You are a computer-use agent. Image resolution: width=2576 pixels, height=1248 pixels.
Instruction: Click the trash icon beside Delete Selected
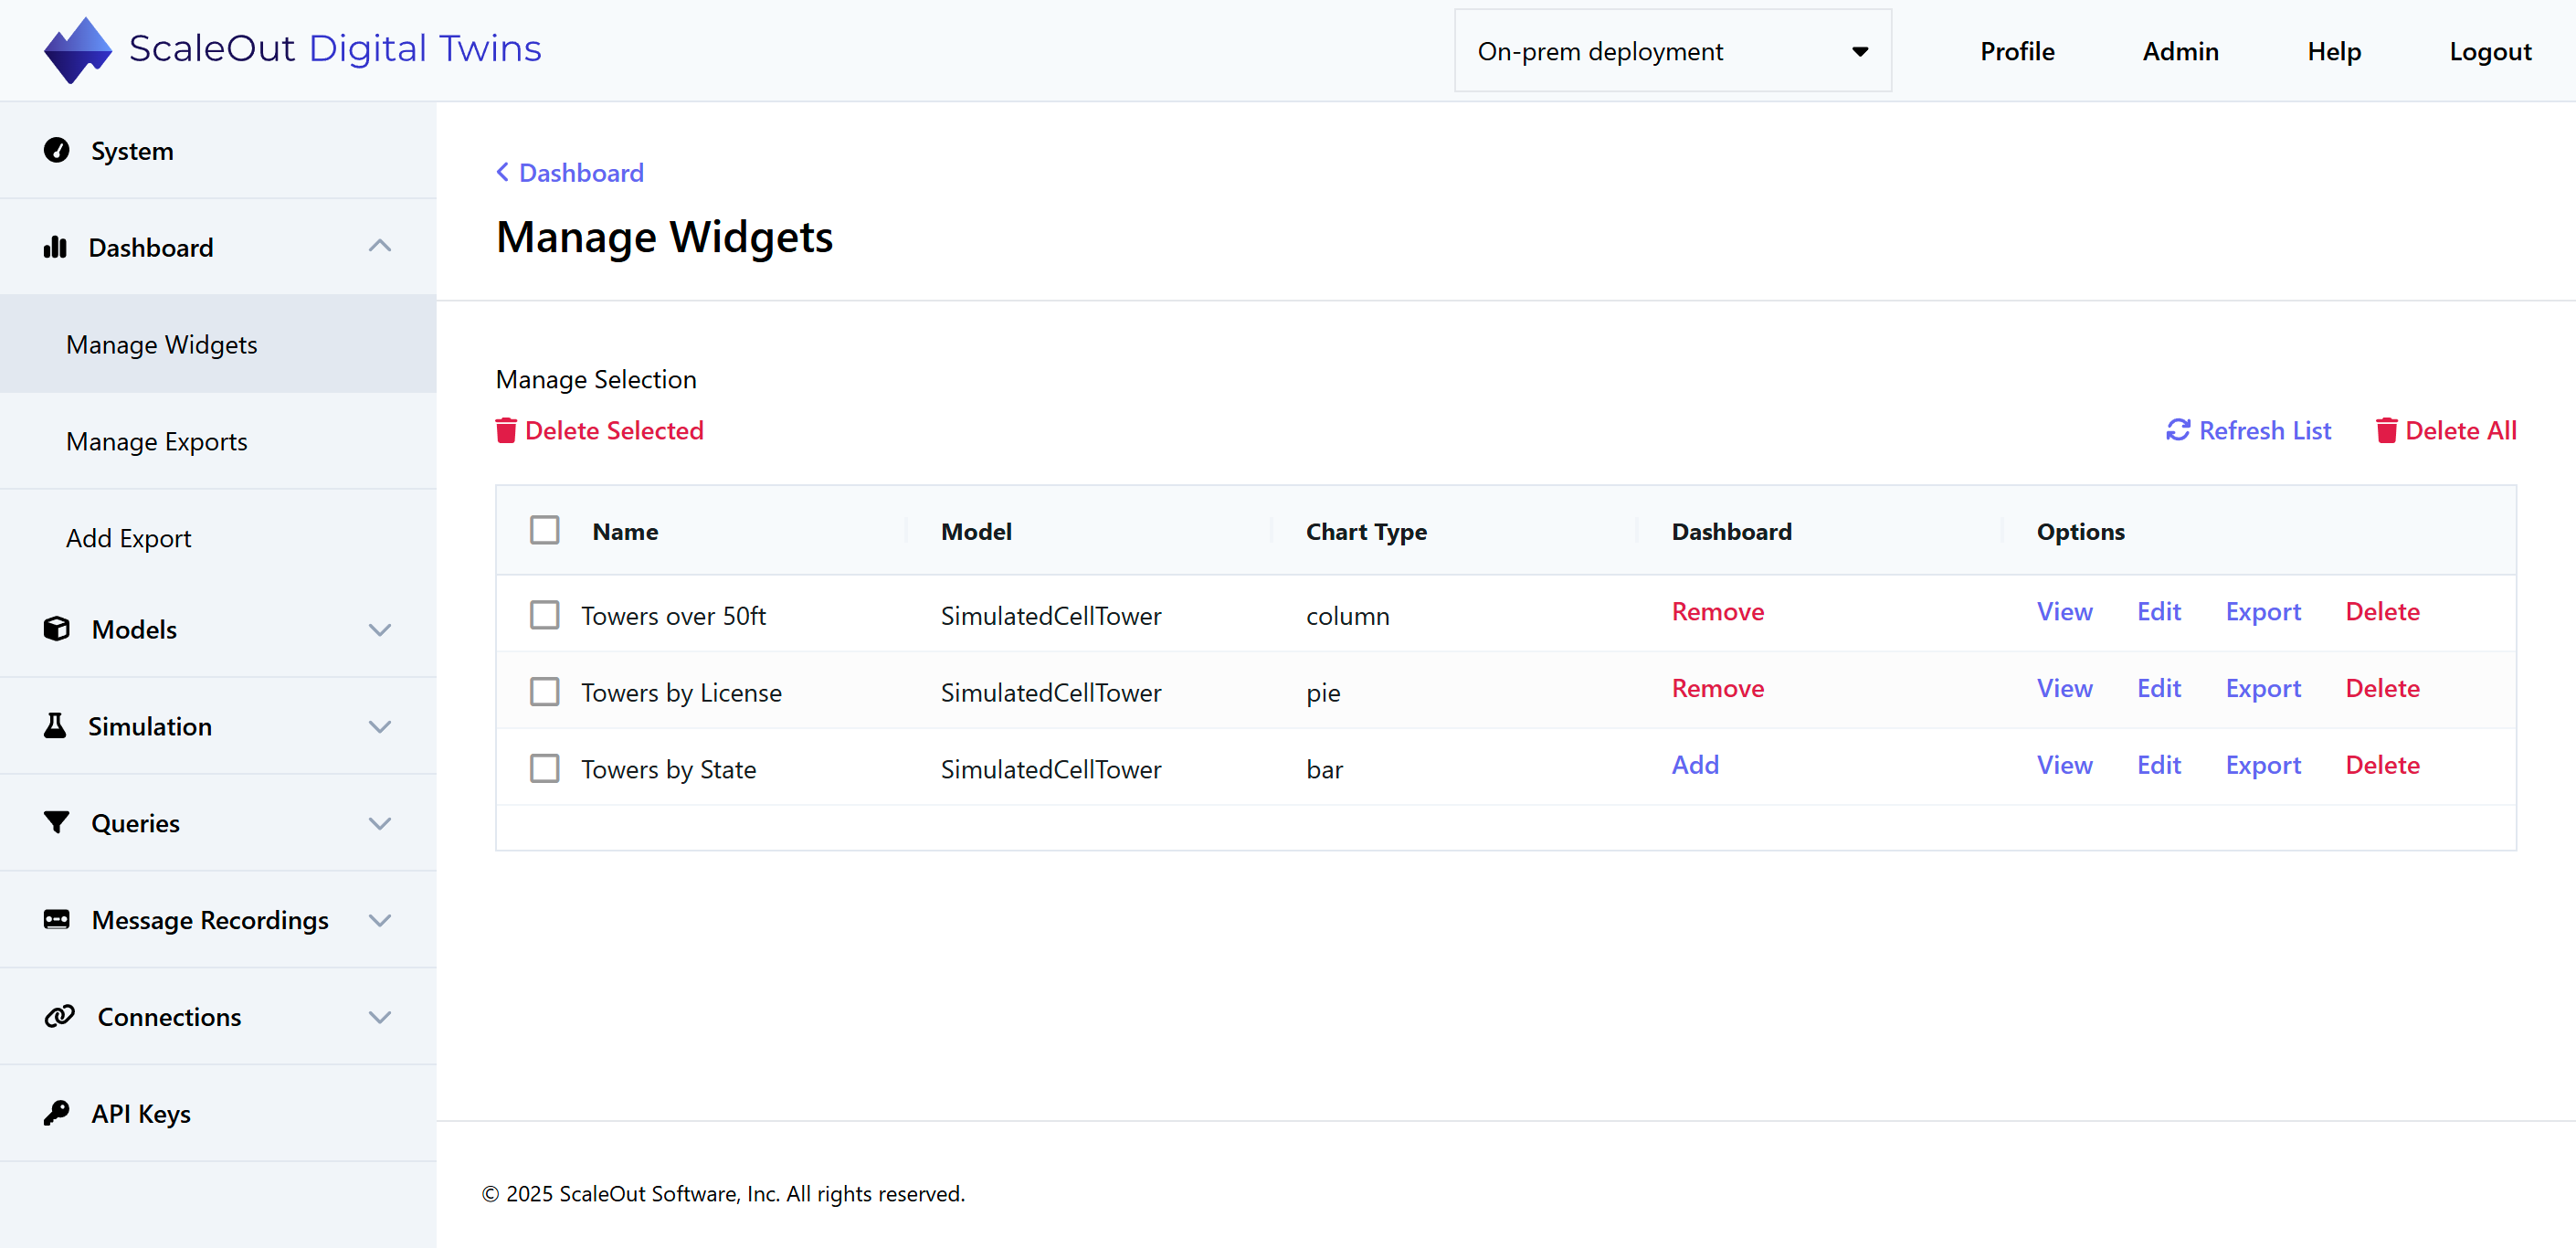(x=506, y=430)
